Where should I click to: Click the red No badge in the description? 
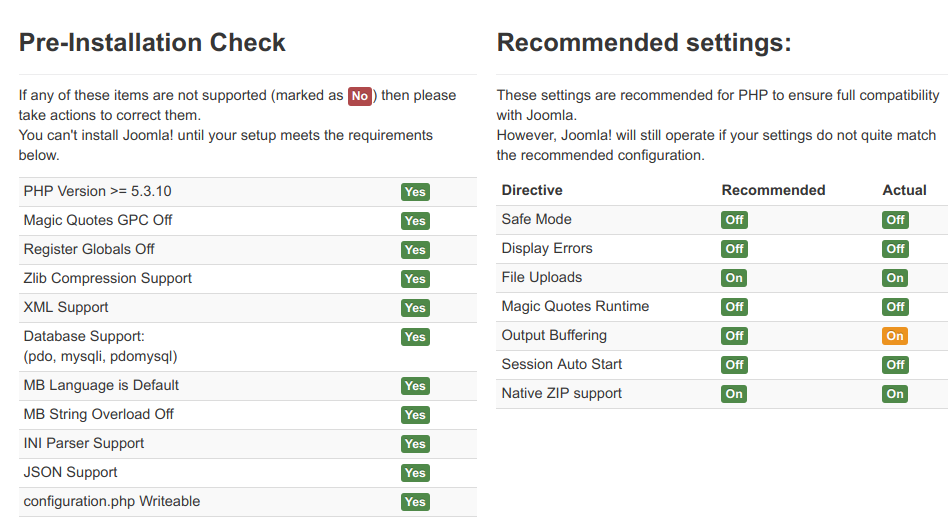click(x=360, y=97)
